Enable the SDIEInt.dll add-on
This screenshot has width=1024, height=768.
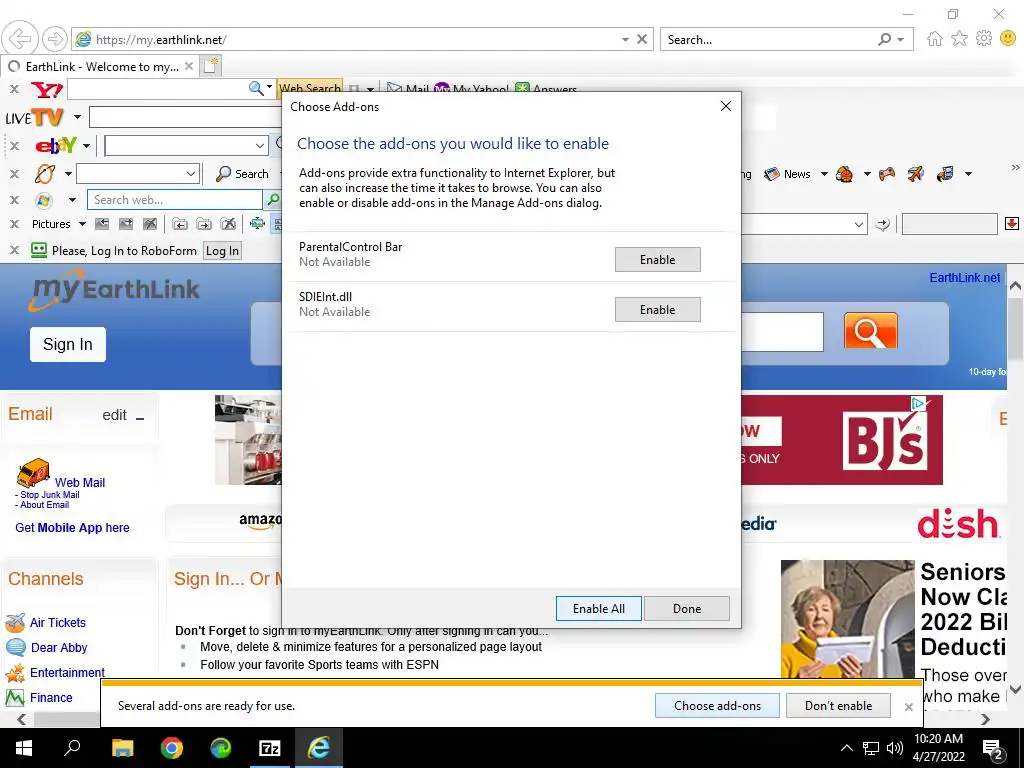(x=658, y=310)
